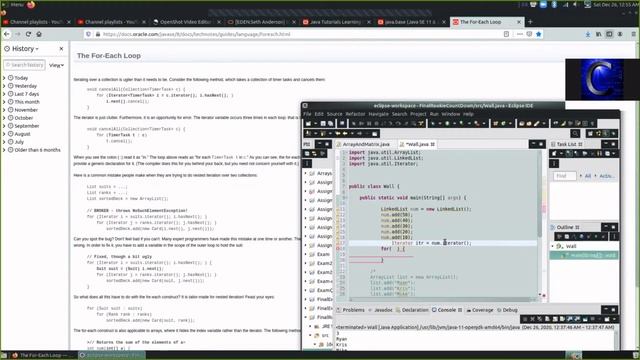The image size is (640, 360).
Task: Open the History sidebar title dropdown
Action: pyautogui.click(x=25, y=49)
